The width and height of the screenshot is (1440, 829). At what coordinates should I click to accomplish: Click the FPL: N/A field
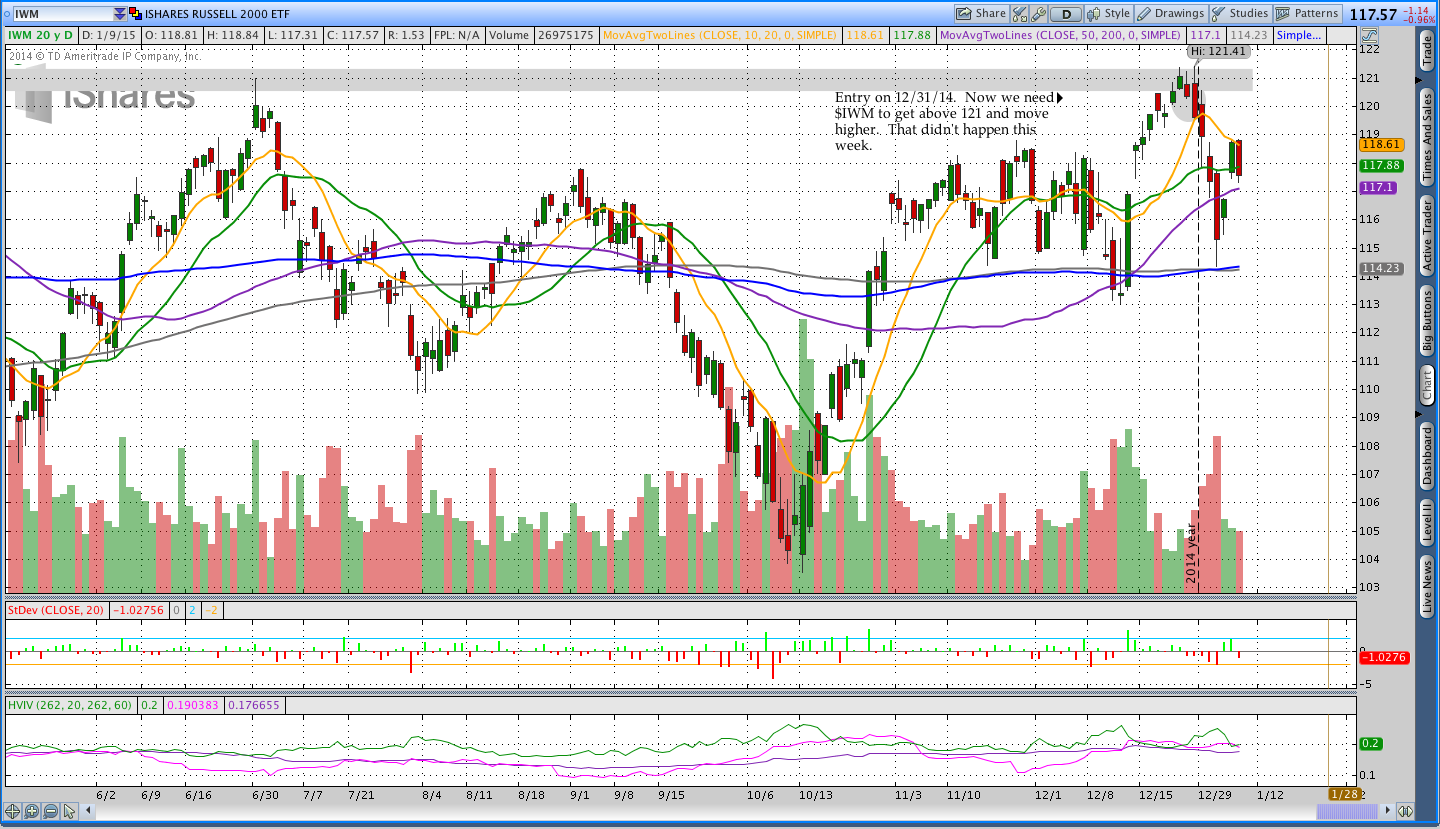(458, 35)
